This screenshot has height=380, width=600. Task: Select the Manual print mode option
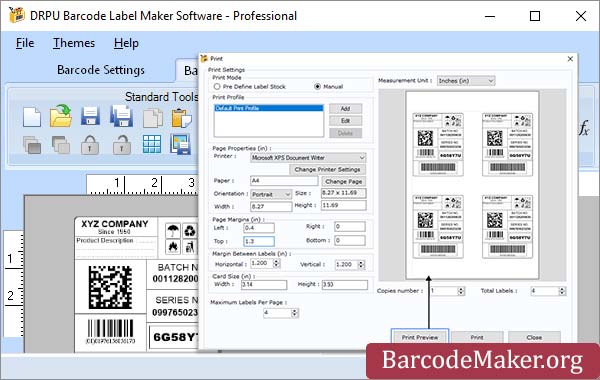317,86
